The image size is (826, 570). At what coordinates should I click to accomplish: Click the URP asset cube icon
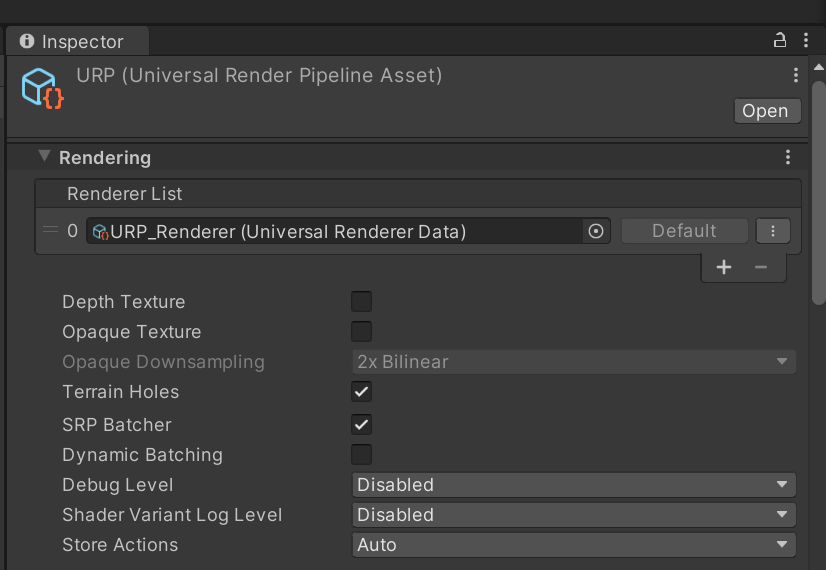[x=42, y=89]
